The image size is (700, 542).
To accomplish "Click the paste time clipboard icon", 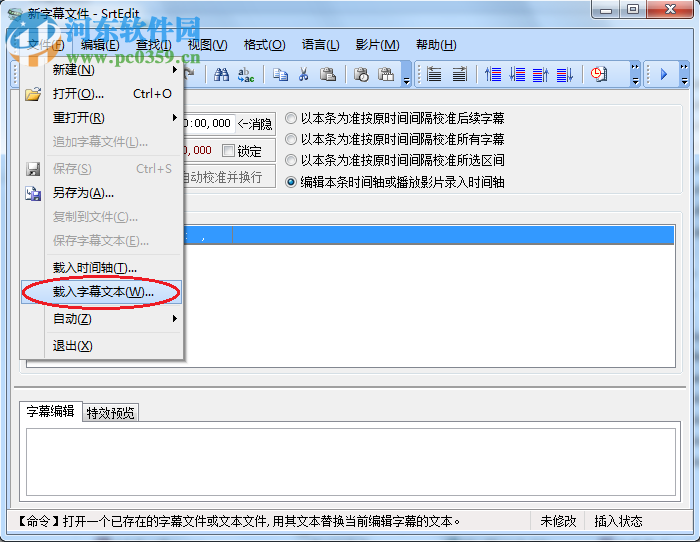I will (x=361, y=75).
